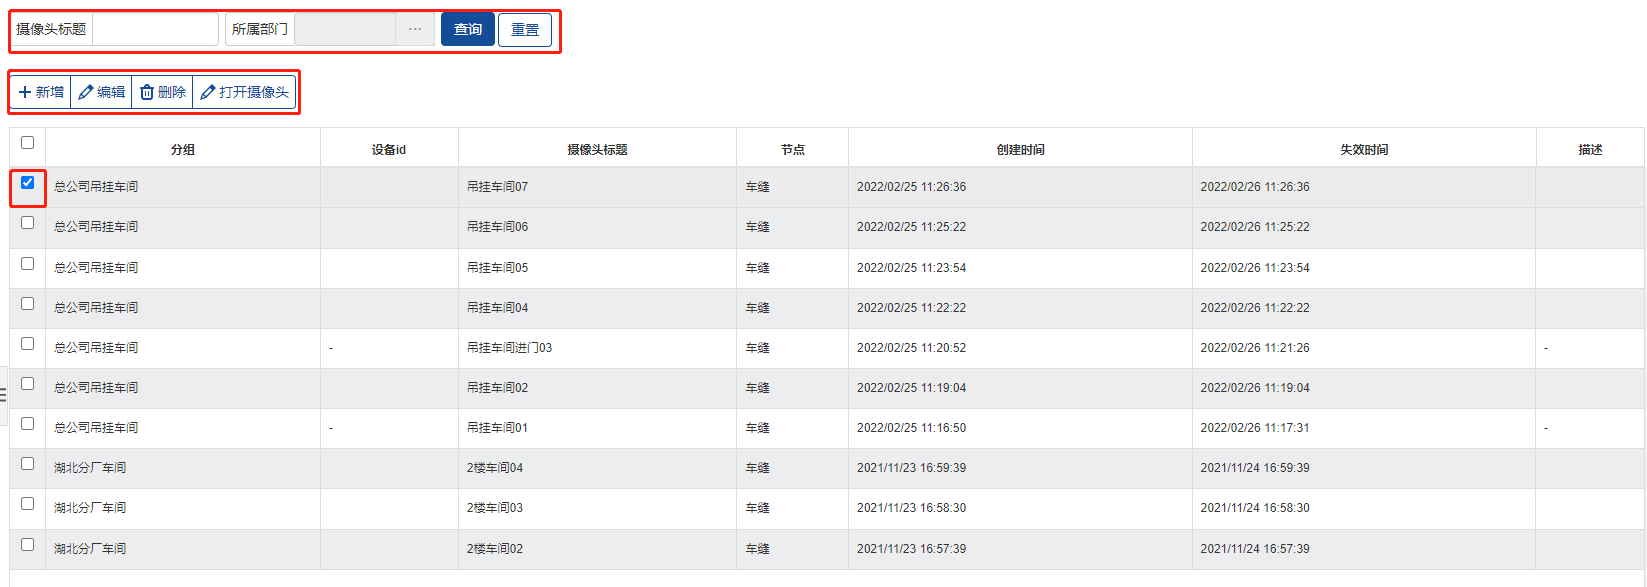Click the 失效时间 column header
1647x587 pixels.
pos(1364,150)
